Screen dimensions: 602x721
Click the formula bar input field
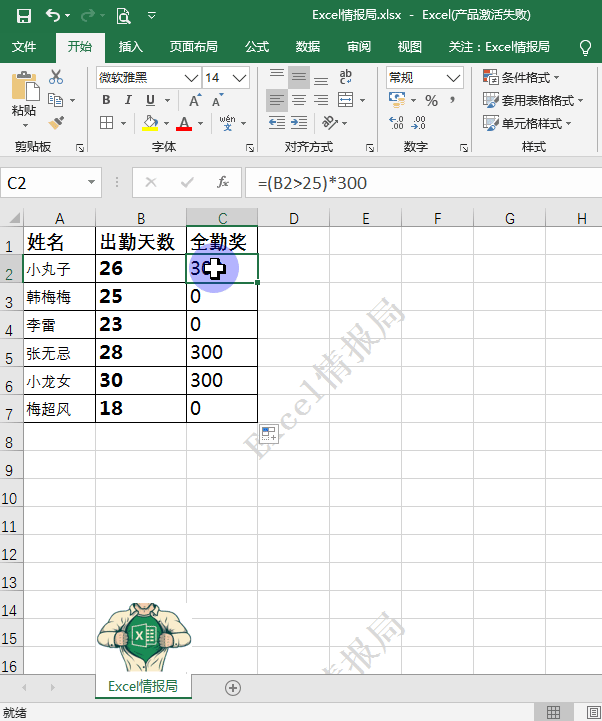pyautogui.click(x=420, y=183)
